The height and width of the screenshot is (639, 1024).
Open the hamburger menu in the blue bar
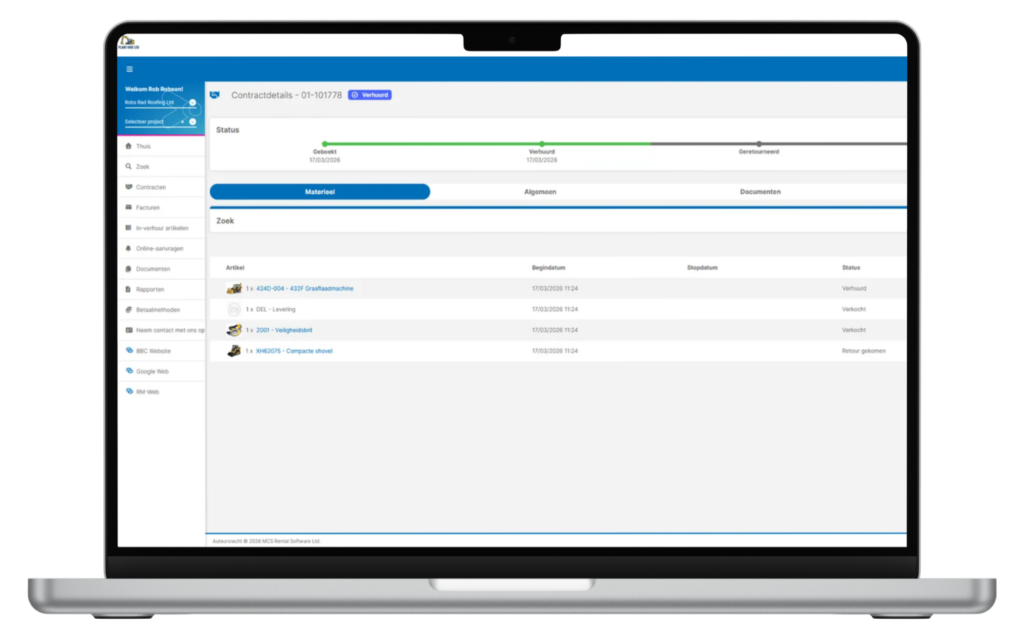[129, 69]
